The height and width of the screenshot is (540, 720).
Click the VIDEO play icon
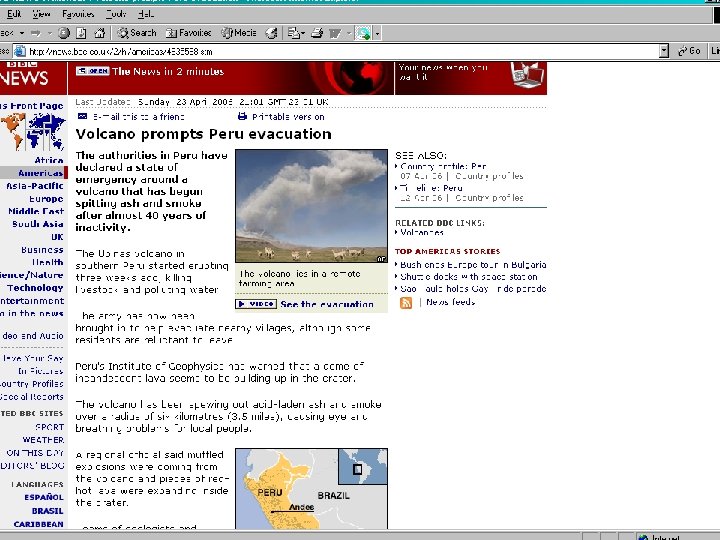[x=256, y=304]
